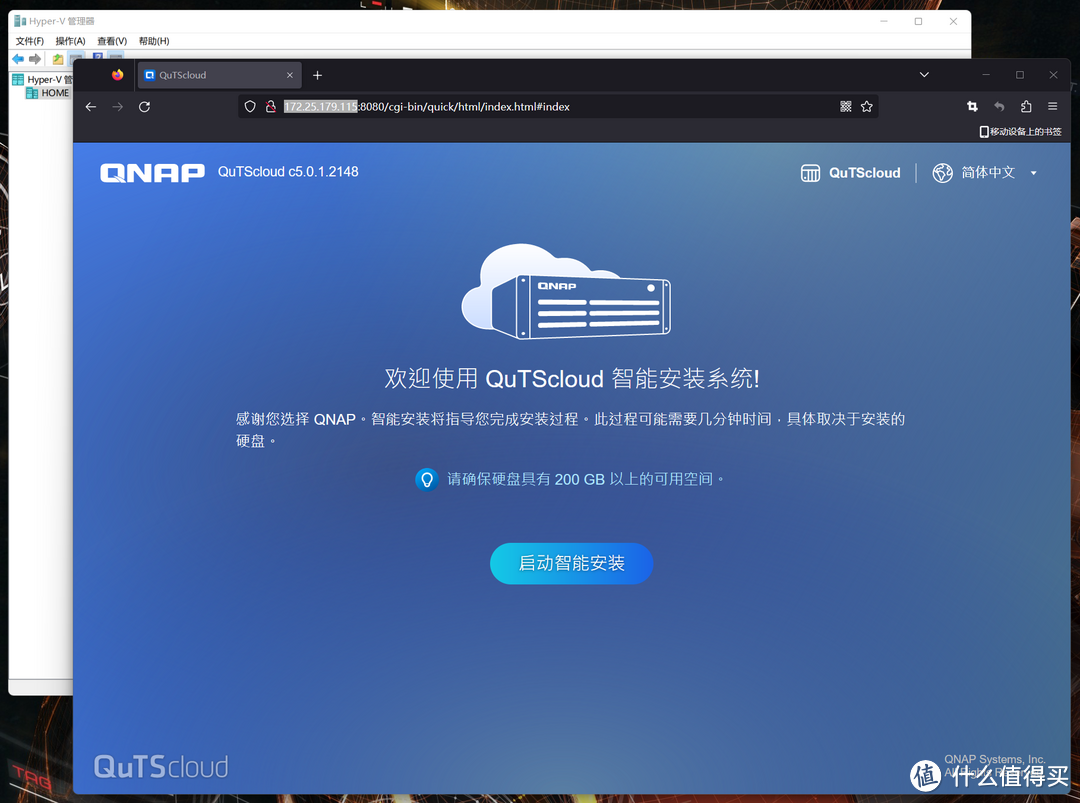Click the address bar URL field
The width and height of the screenshot is (1080, 803).
[x=558, y=107]
